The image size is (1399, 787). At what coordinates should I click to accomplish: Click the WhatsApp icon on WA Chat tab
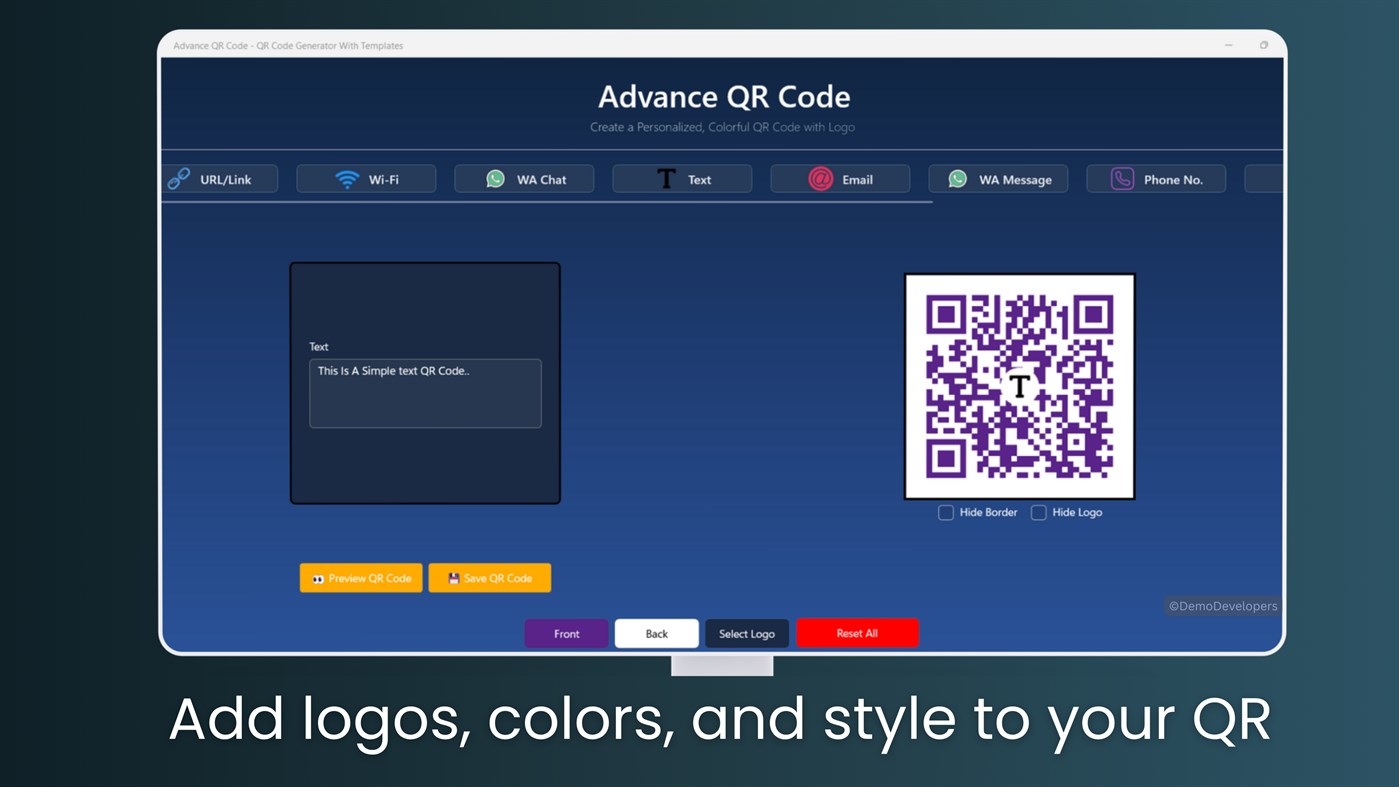(494, 178)
